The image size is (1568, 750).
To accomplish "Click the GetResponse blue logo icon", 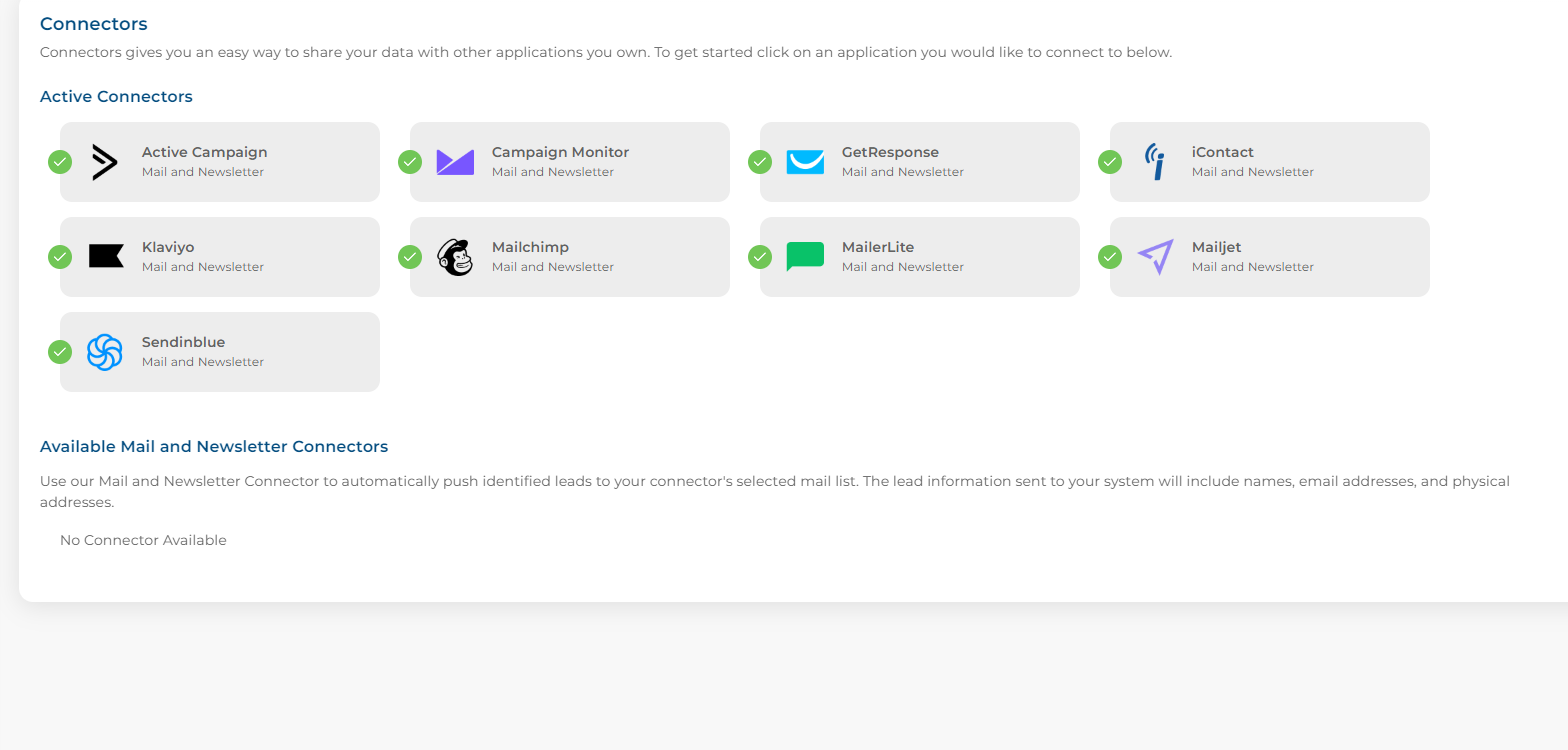I will pos(805,162).
